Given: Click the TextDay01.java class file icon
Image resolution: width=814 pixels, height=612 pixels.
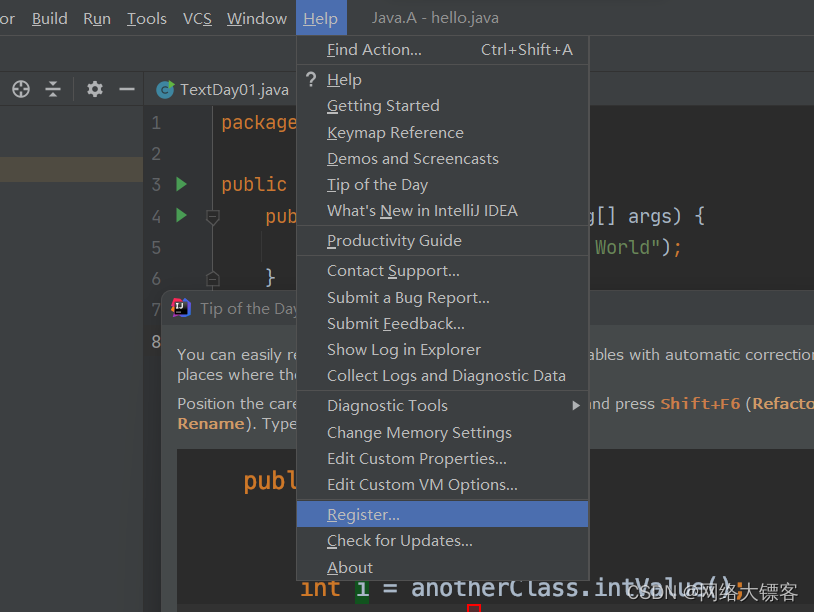Looking at the screenshot, I should click(166, 90).
